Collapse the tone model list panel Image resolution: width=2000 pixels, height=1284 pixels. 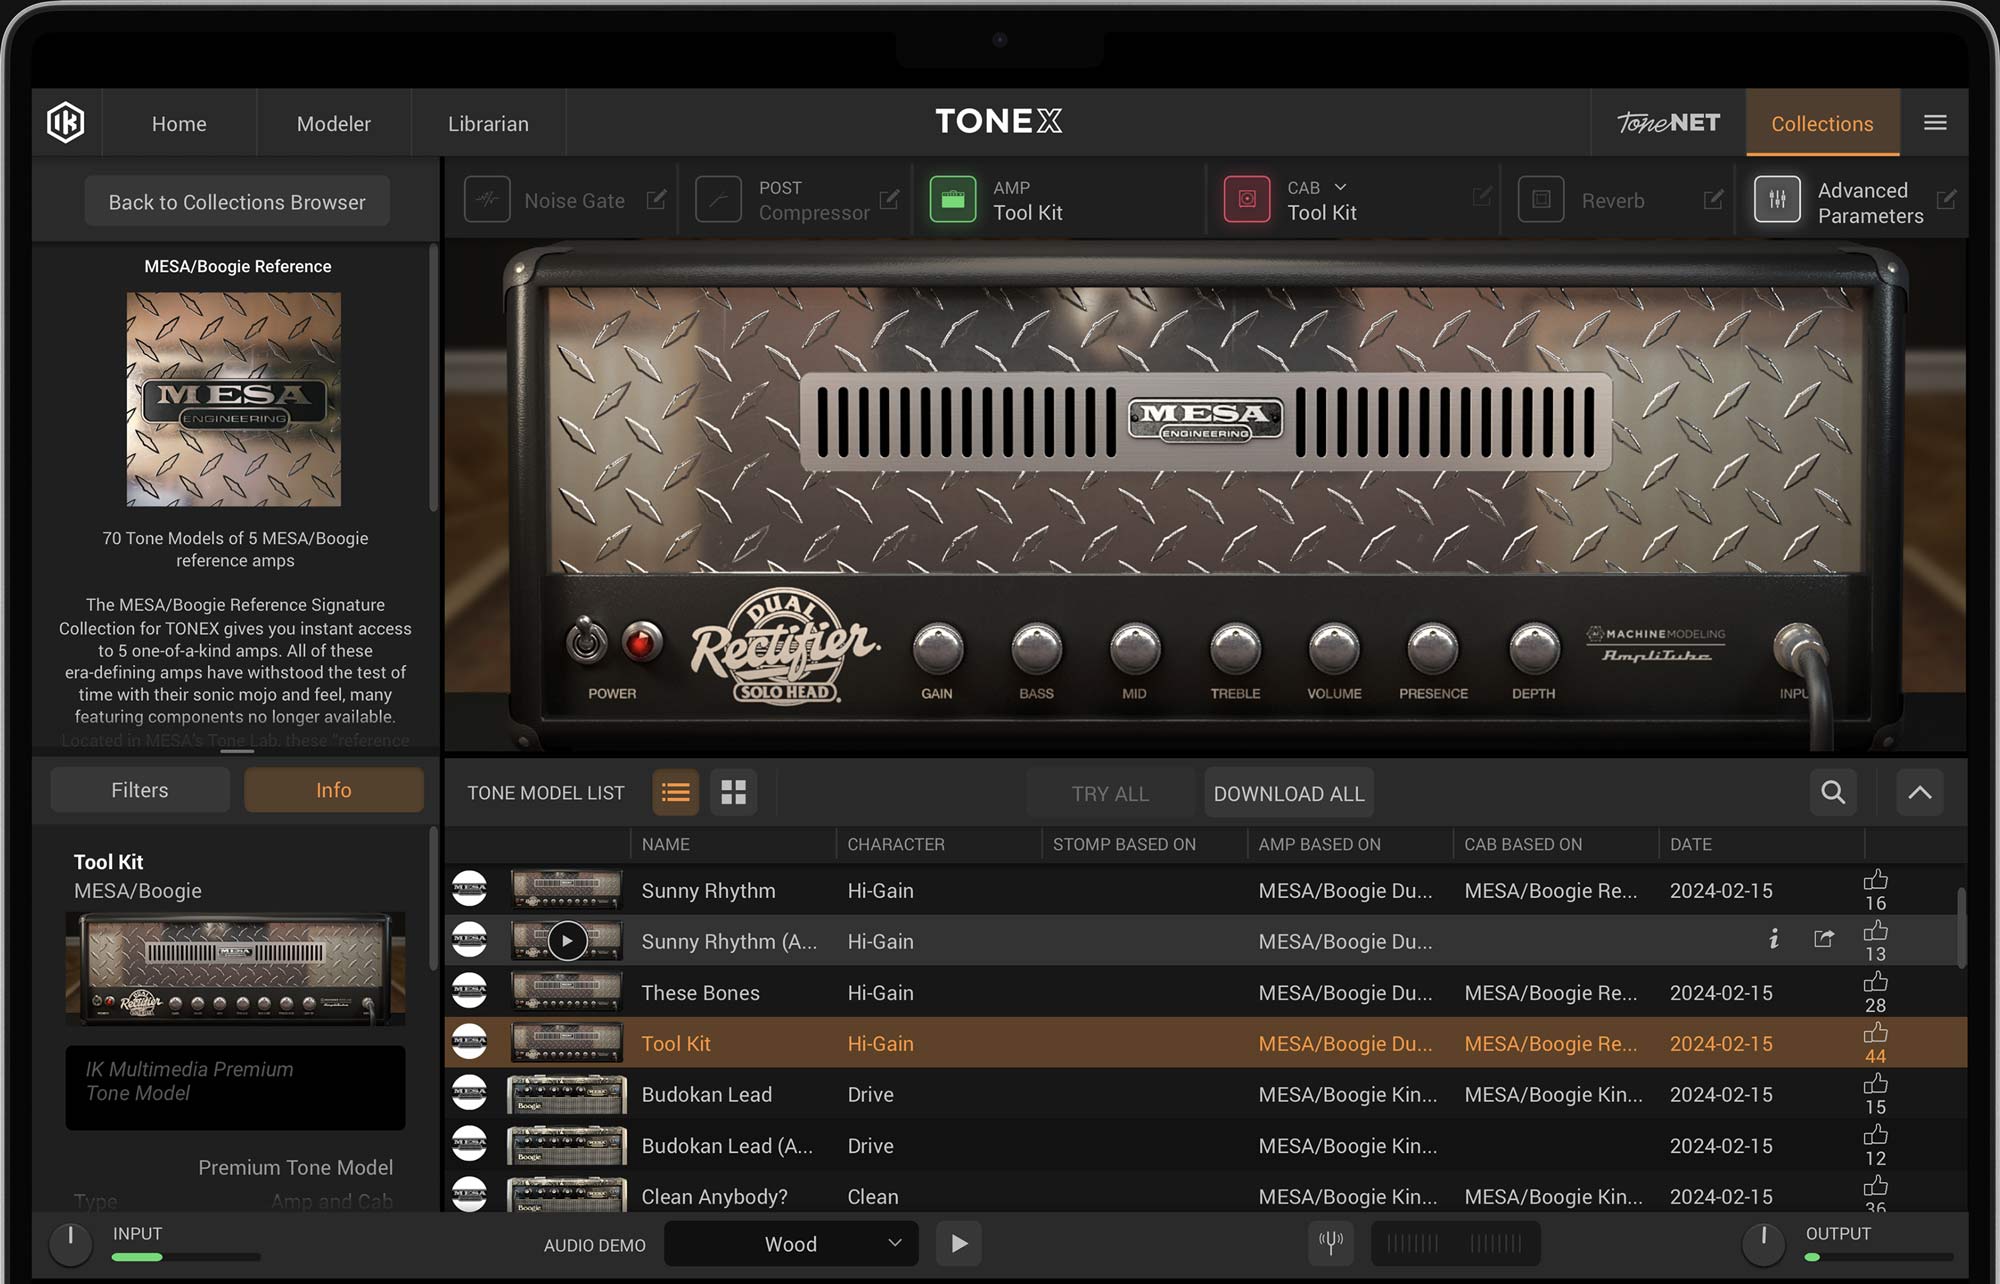[x=1919, y=792]
